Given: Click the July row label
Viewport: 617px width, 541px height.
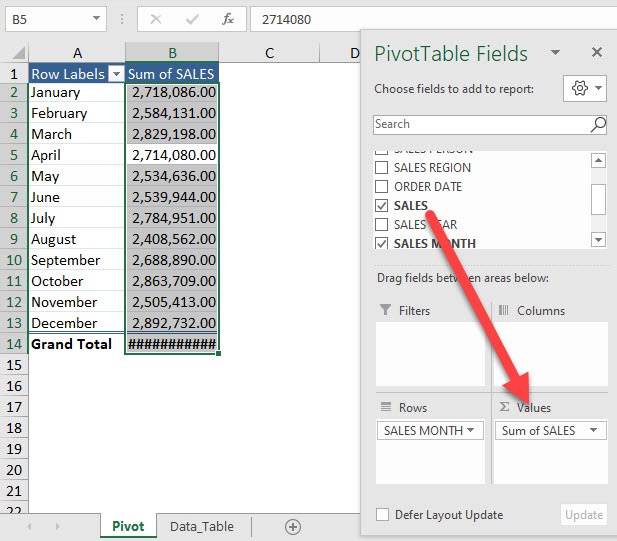Looking at the screenshot, I should pos(77,218).
